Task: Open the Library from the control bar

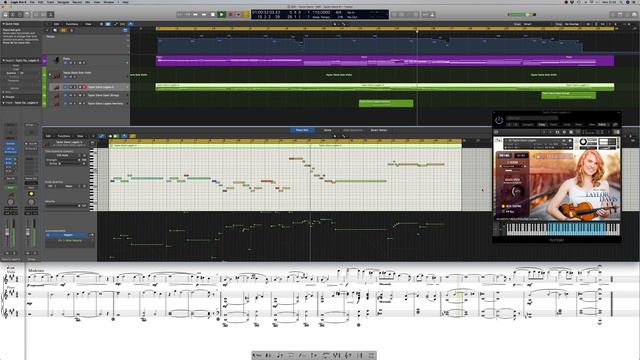Action: tap(5, 14)
